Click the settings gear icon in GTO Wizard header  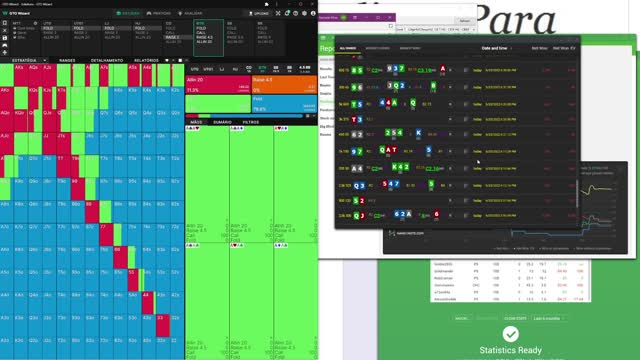304,13
